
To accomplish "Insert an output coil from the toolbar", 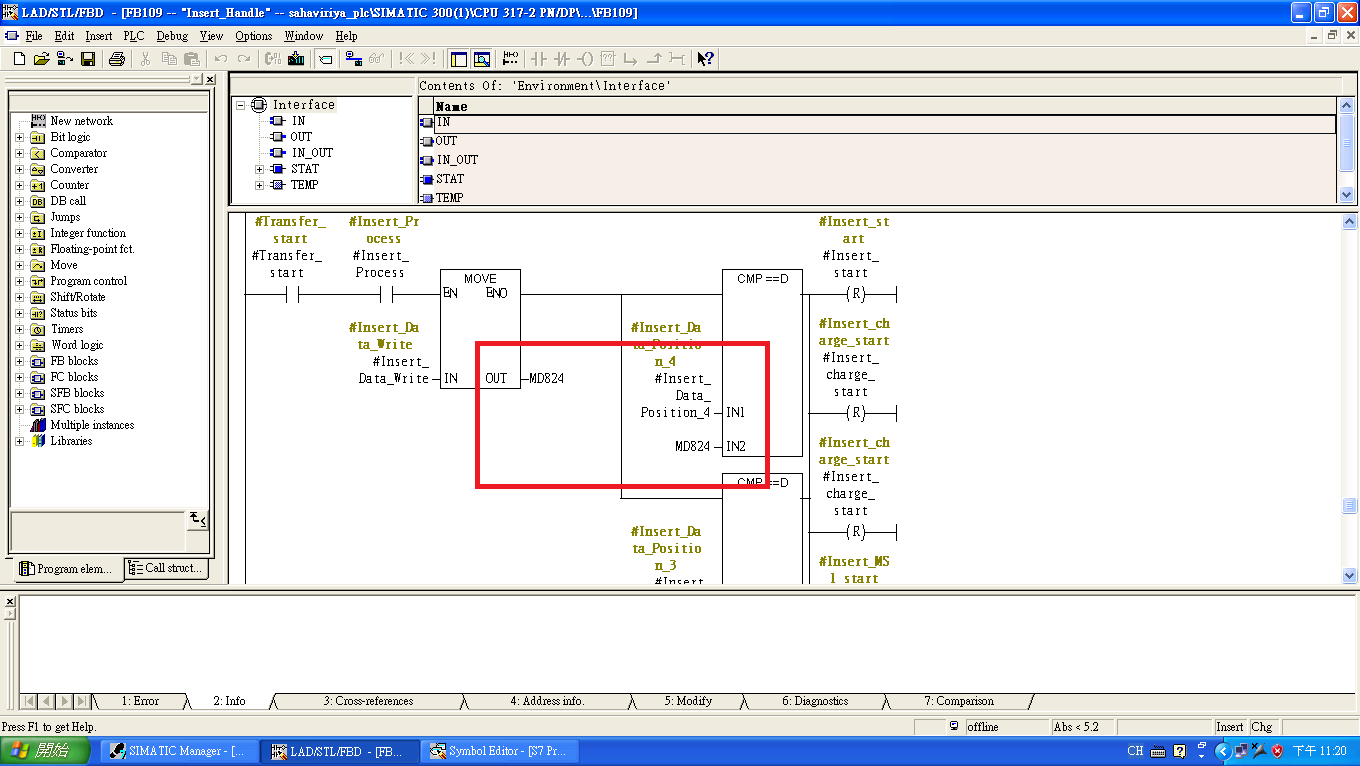I will [x=585, y=59].
